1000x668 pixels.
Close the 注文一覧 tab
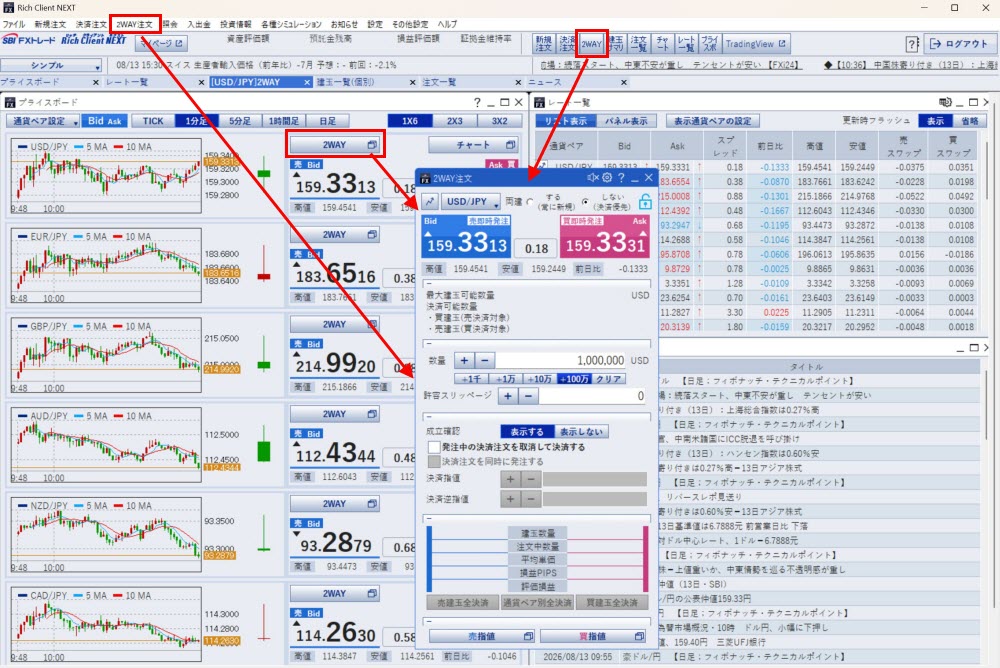(518, 82)
